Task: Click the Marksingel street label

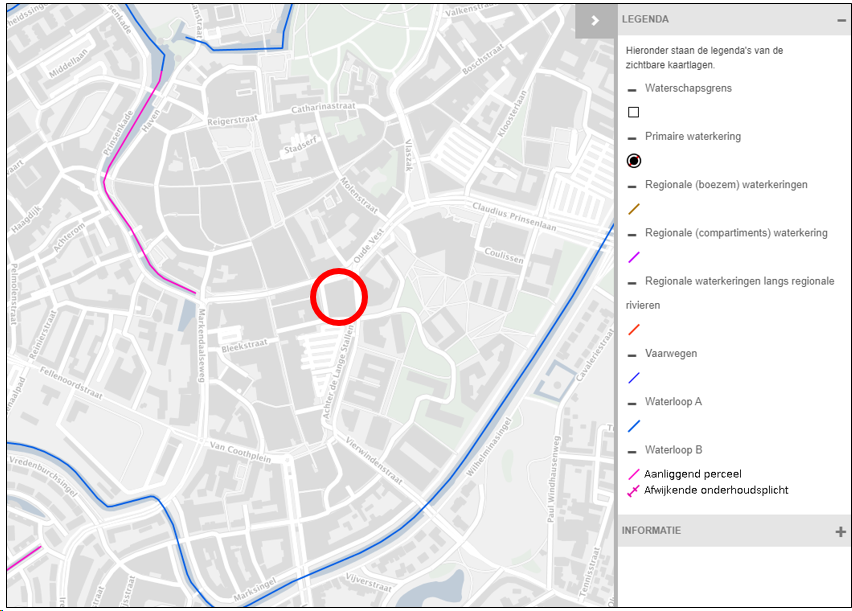Action: (255, 589)
